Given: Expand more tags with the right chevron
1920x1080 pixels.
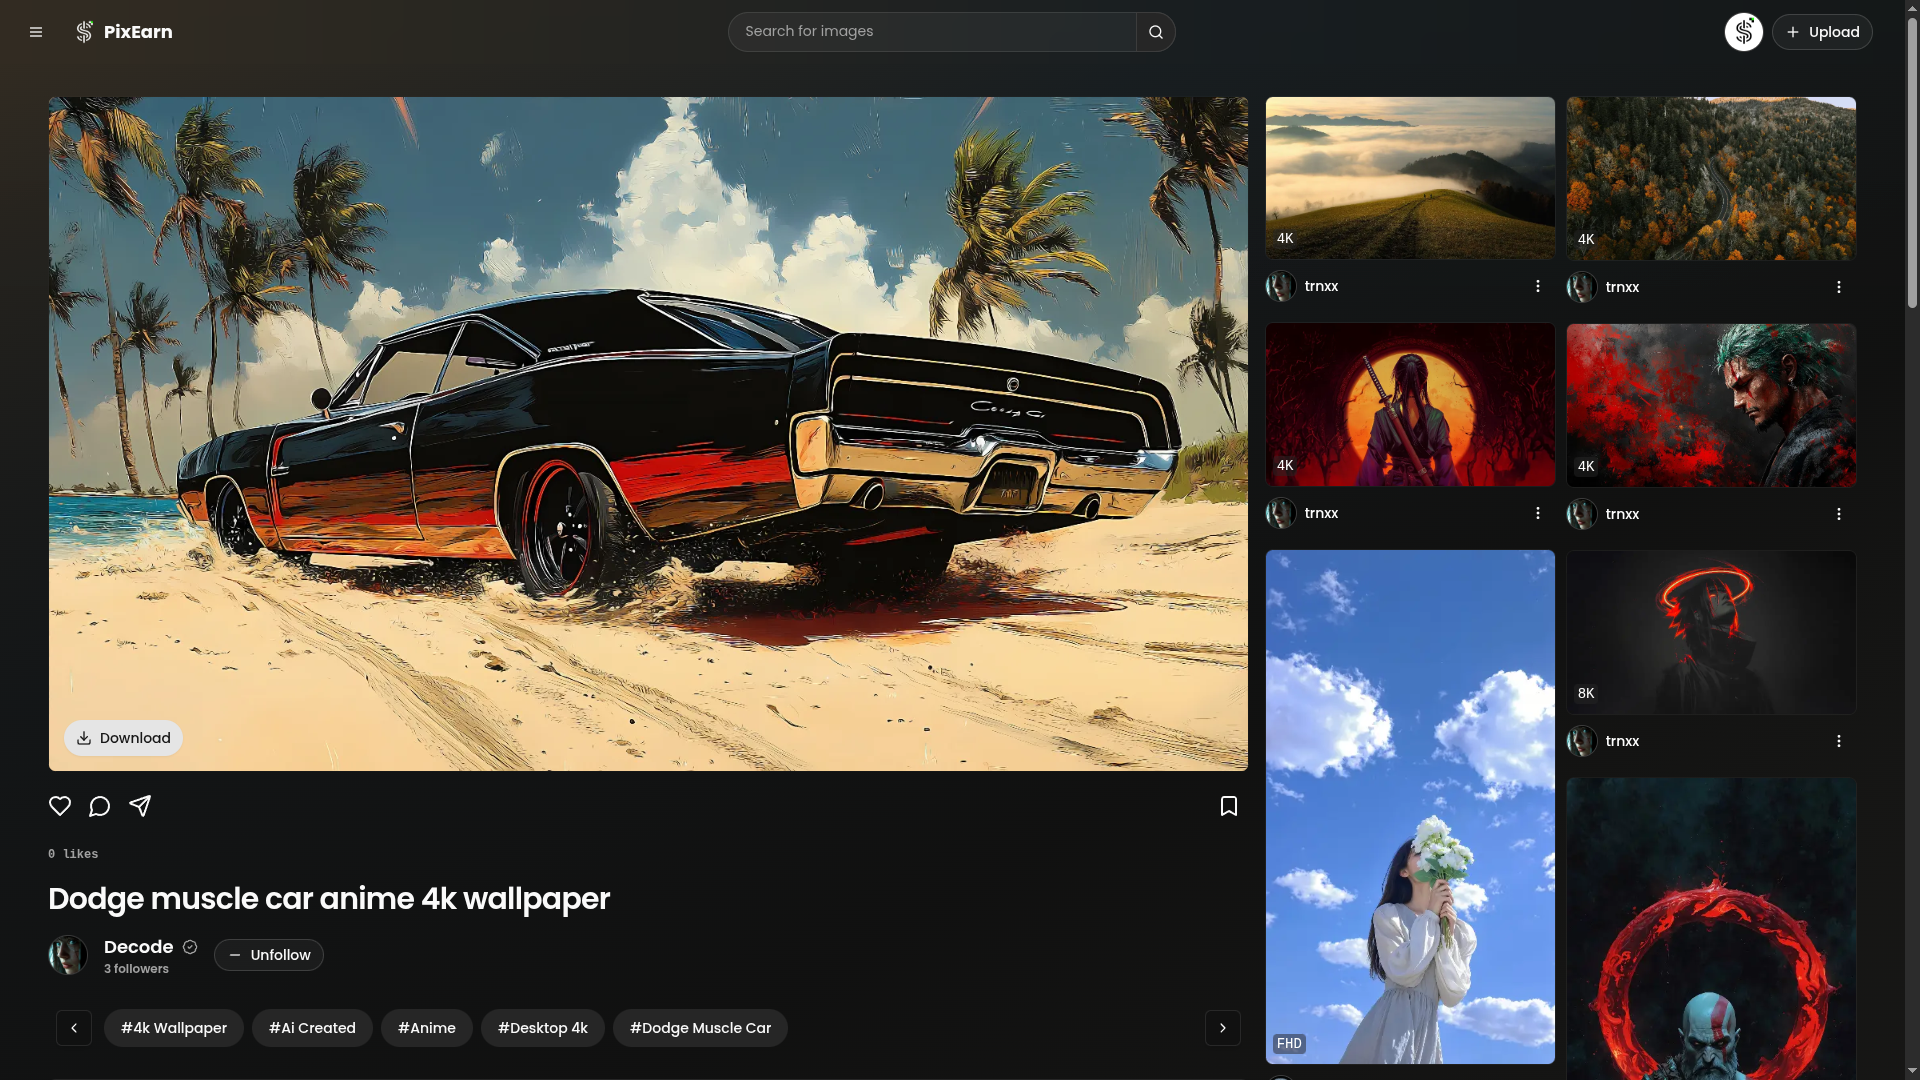Looking at the screenshot, I should click(x=1222, y=1027).
